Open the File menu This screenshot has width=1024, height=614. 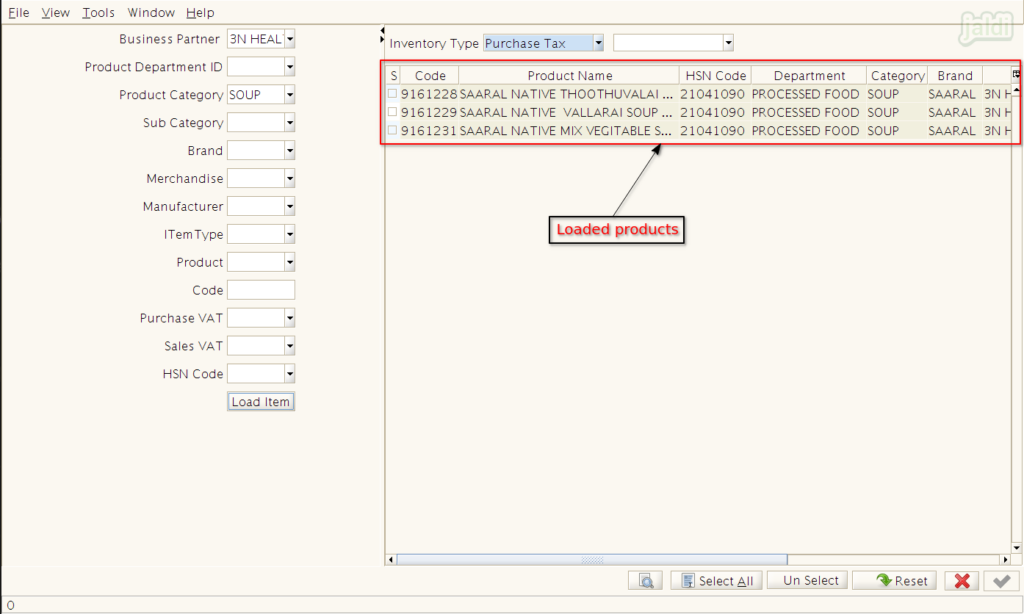(x=19, y=12)
